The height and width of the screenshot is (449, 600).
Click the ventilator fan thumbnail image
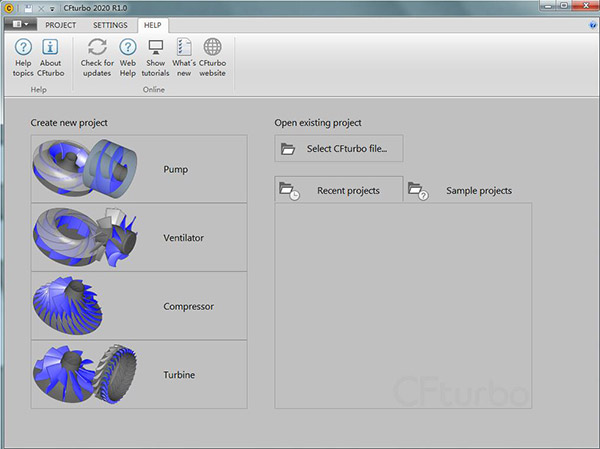pos(85,237)
